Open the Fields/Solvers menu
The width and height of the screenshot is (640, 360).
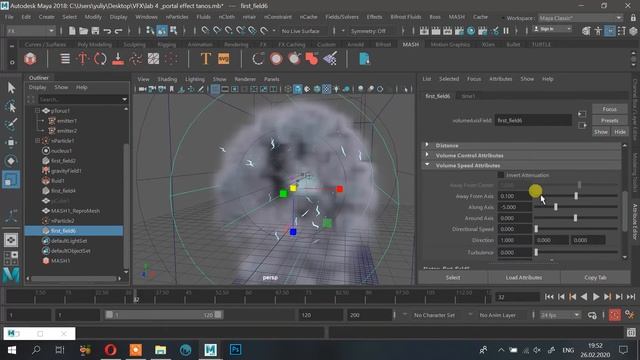tap(342, 17)
